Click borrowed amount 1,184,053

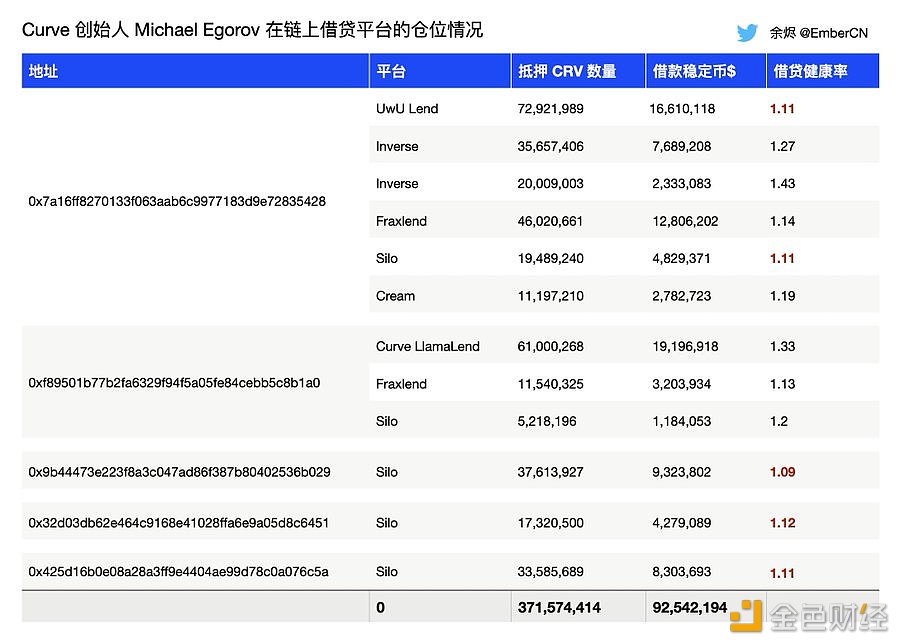pos(682,421)
